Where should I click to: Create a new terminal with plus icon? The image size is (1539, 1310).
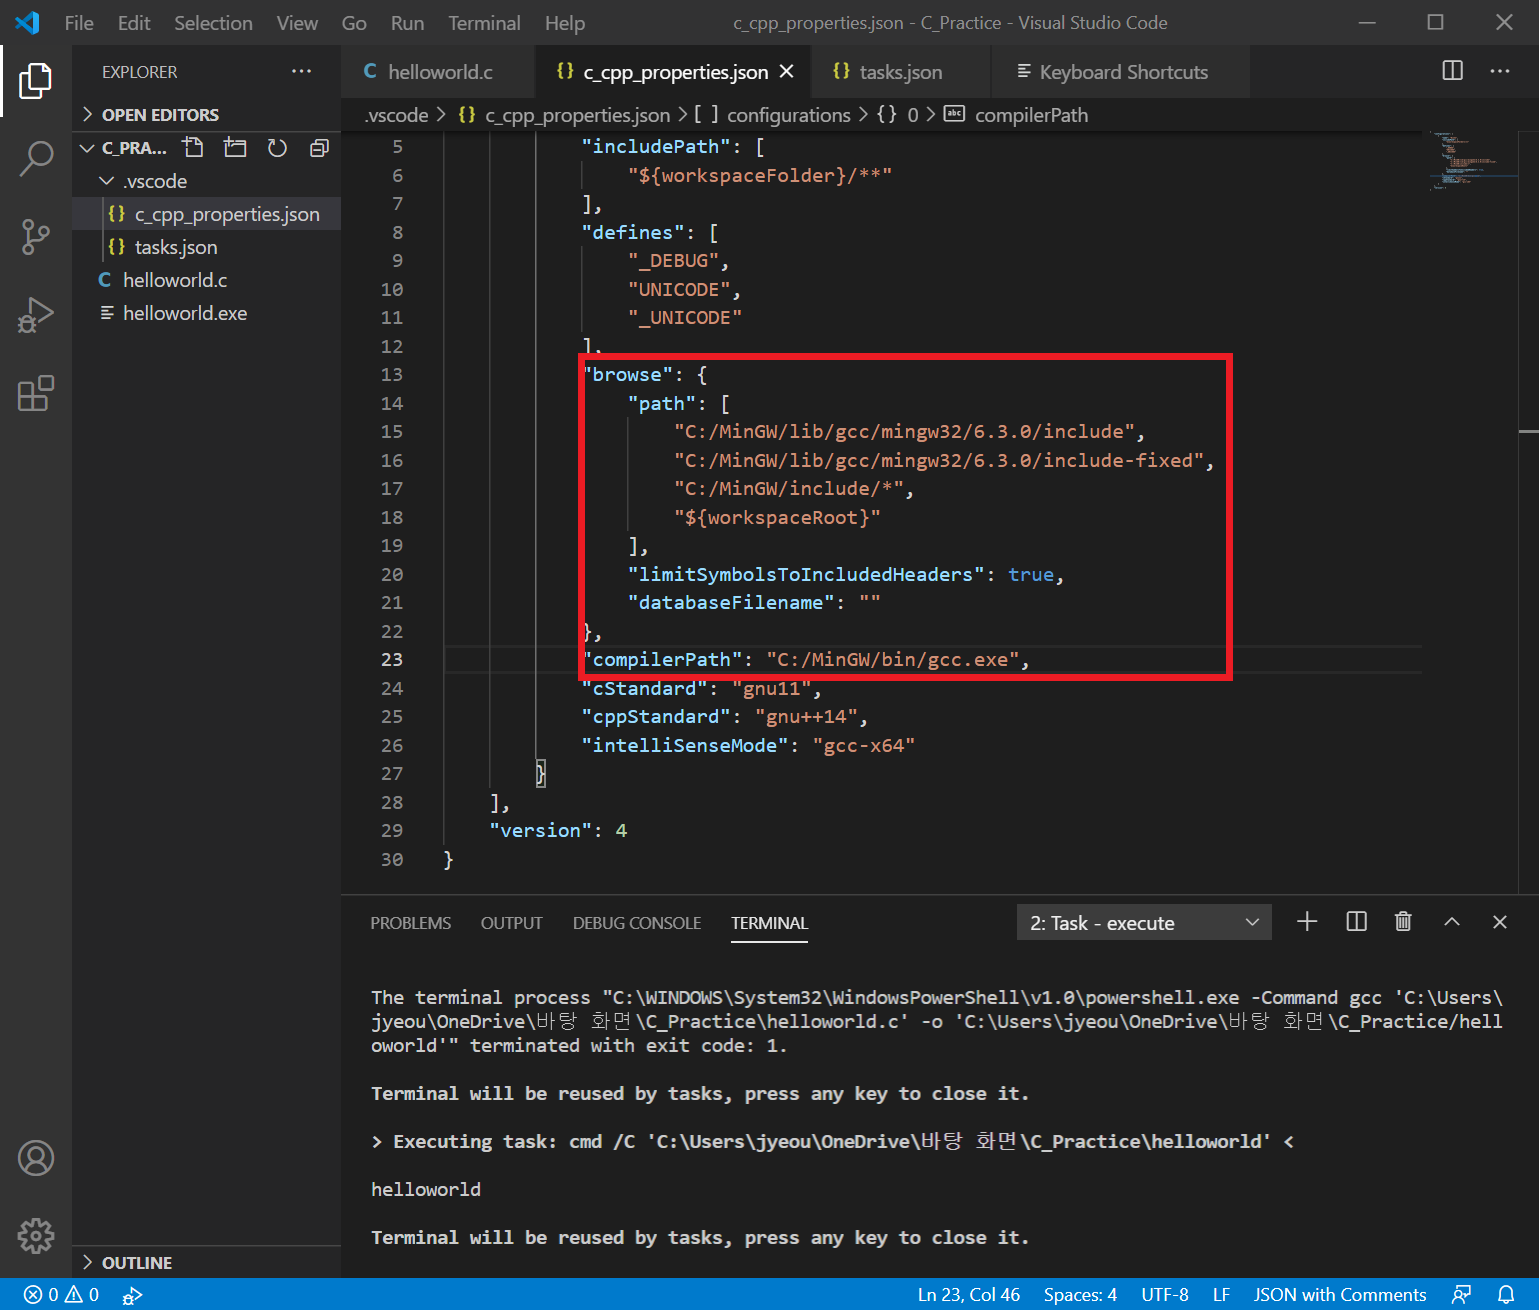pyautogui.click(x=1307, y=922)
